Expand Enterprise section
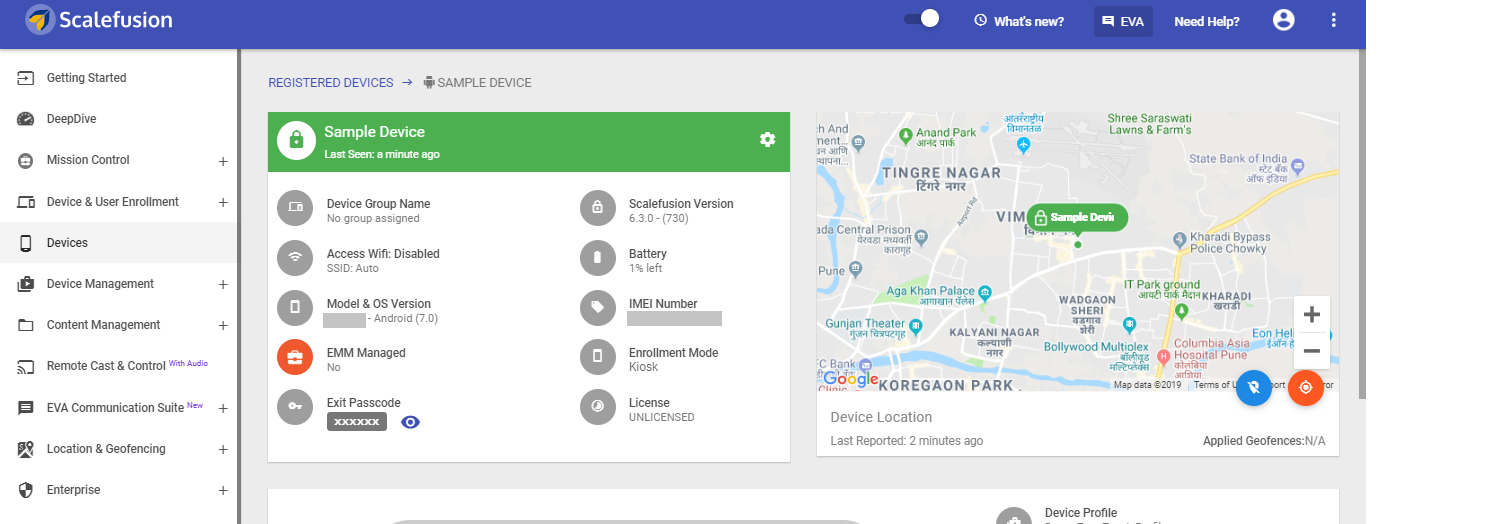Image resolution: width=1506 pixels, height=524 pixels. pos(223,491)
